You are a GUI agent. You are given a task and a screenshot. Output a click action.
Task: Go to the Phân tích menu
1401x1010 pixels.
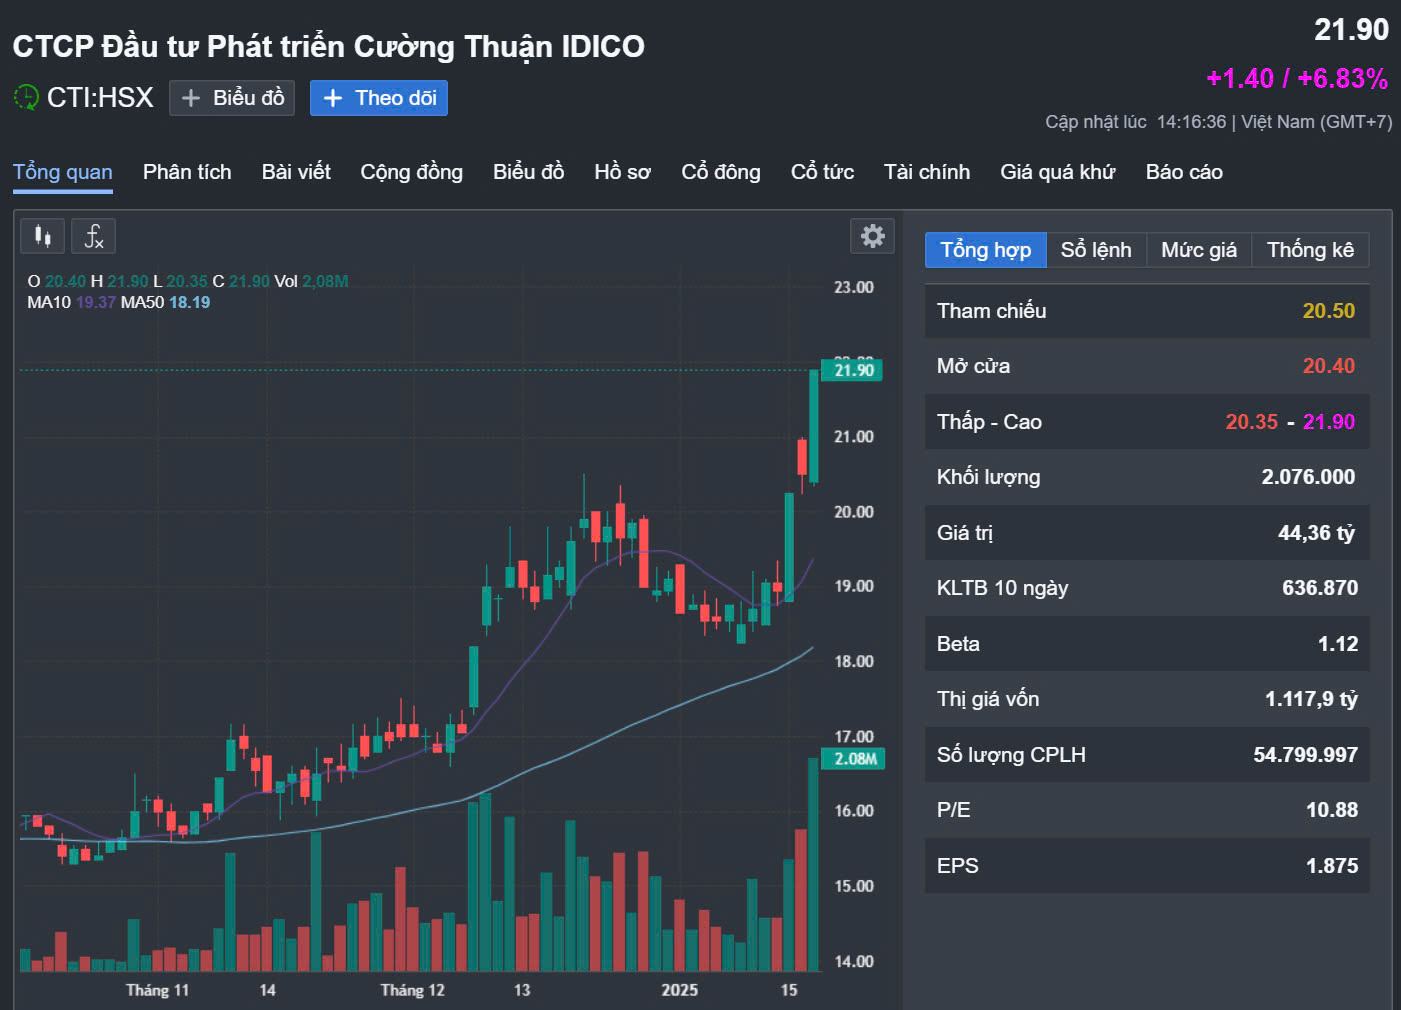tap(187, 172)
